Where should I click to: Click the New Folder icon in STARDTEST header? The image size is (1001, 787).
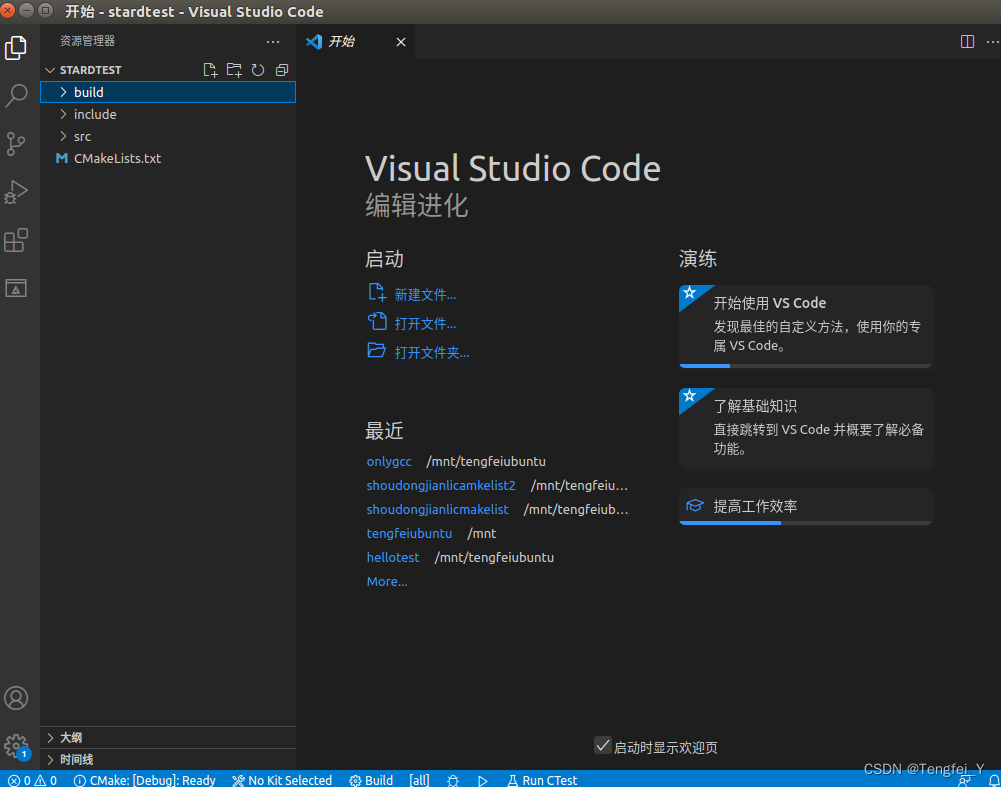(234, 70)
